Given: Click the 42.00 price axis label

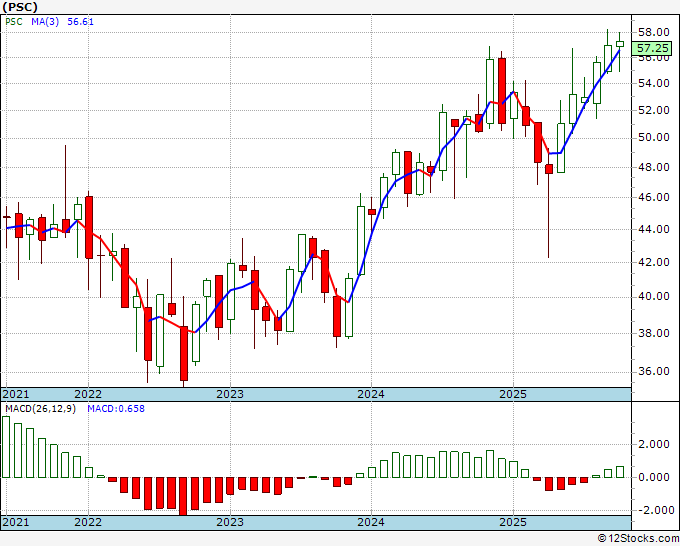Looking at the screenshot, I should tap(653, 262).
